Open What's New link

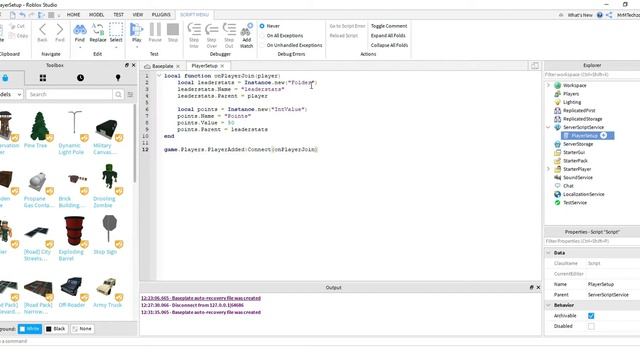click(580, 15)
